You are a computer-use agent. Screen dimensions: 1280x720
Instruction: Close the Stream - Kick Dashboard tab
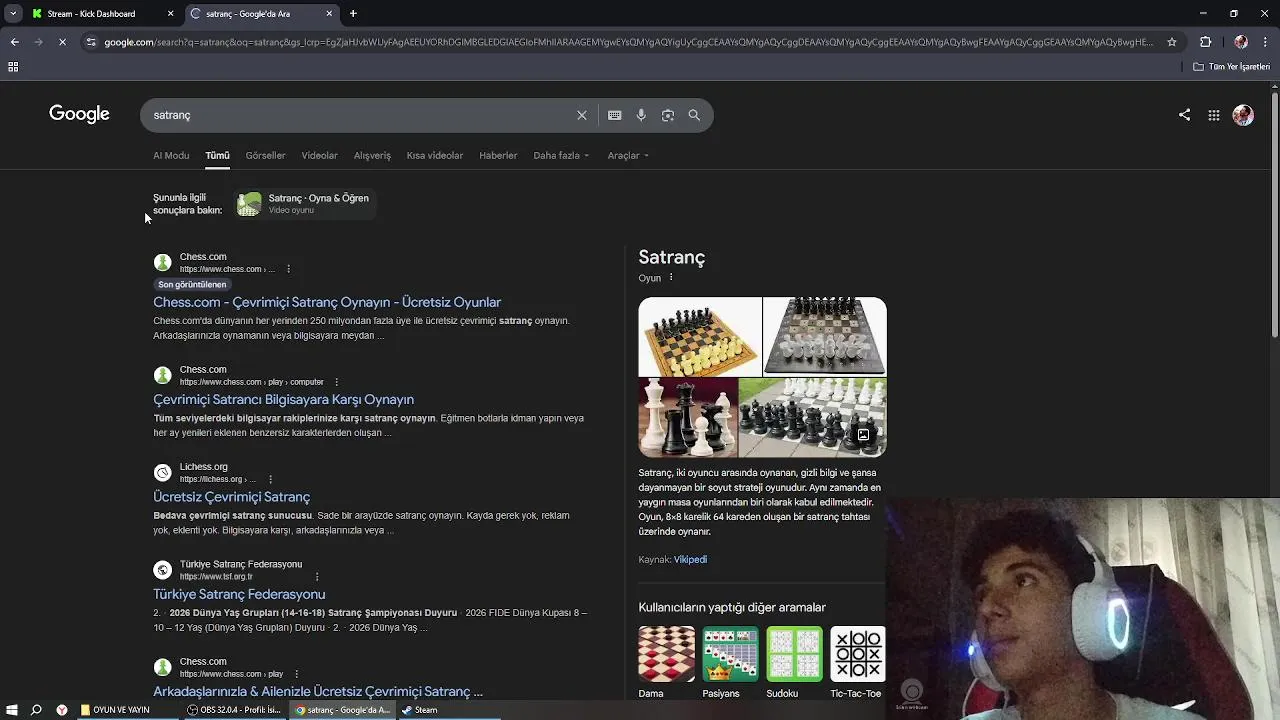(170, 14)
